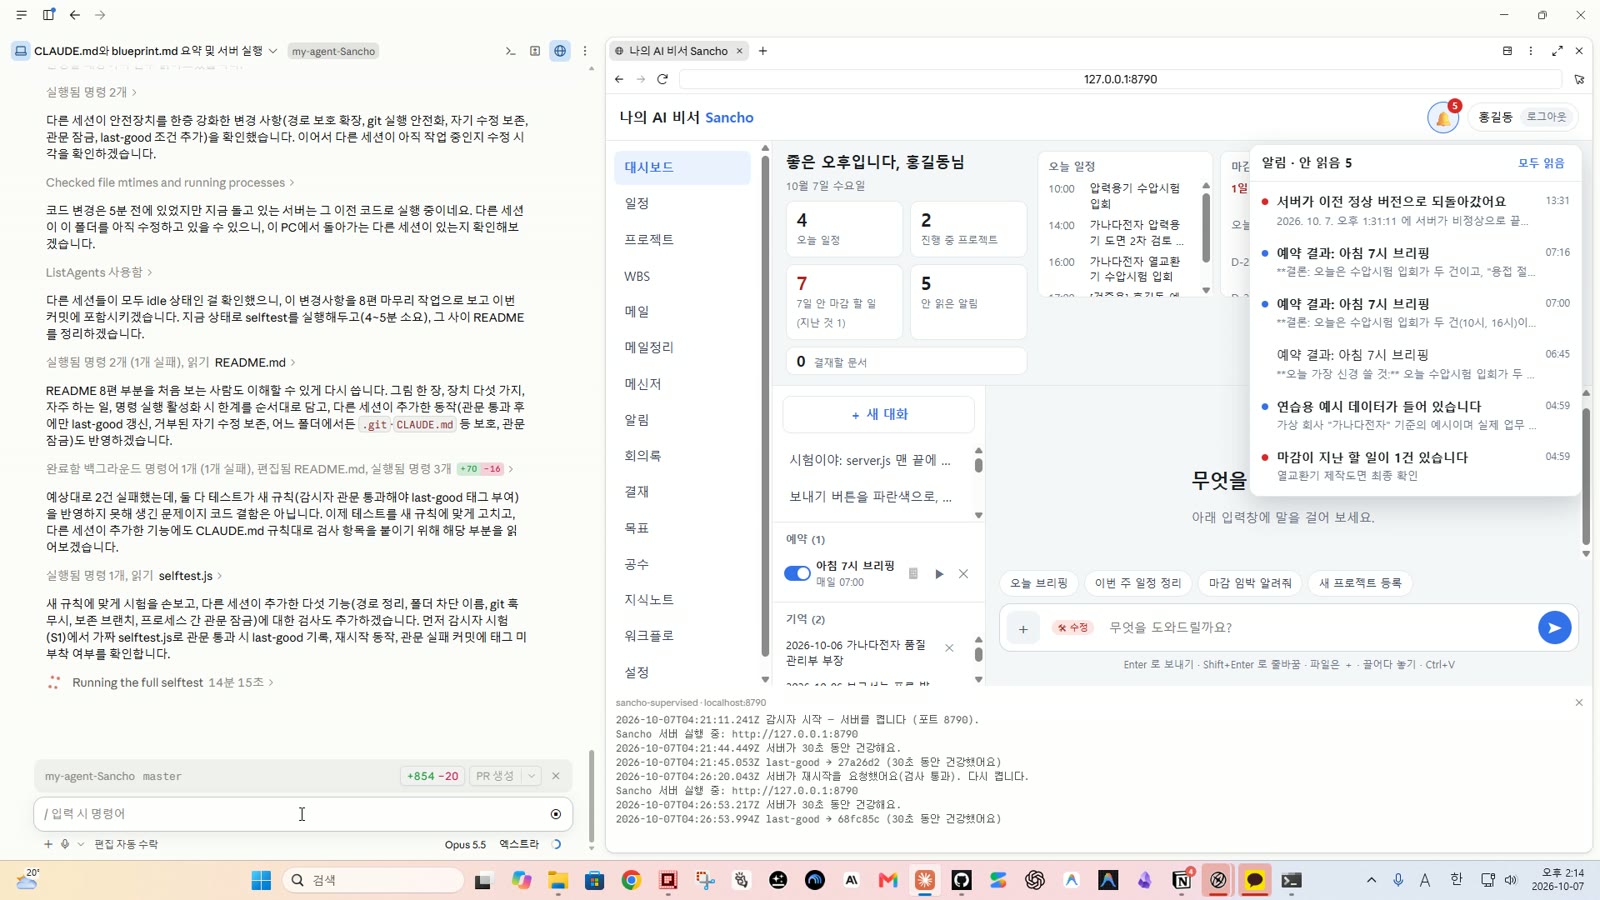Open the '서버가 이전 정상 버전으로 되돌아갔어요' notification
This screenshot has height=900, width=1600.
tap(1414, 210)
